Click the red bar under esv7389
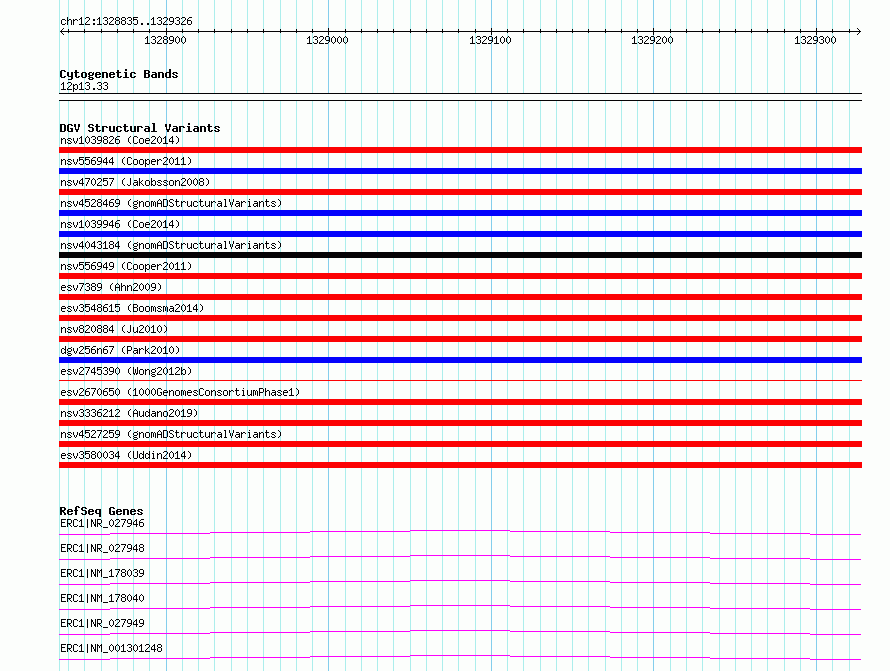The height and width of the screenshot is (671, 890). pos(460,297)
